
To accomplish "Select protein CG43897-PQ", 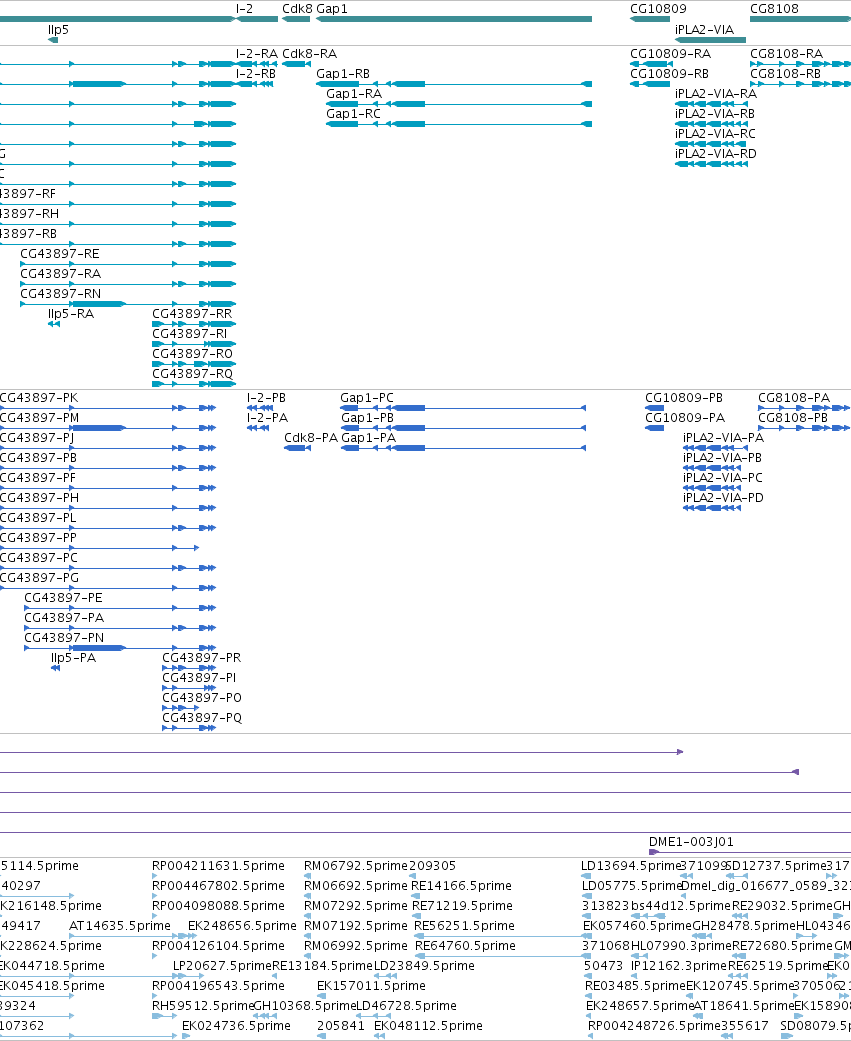I will [x=202, y=717].
